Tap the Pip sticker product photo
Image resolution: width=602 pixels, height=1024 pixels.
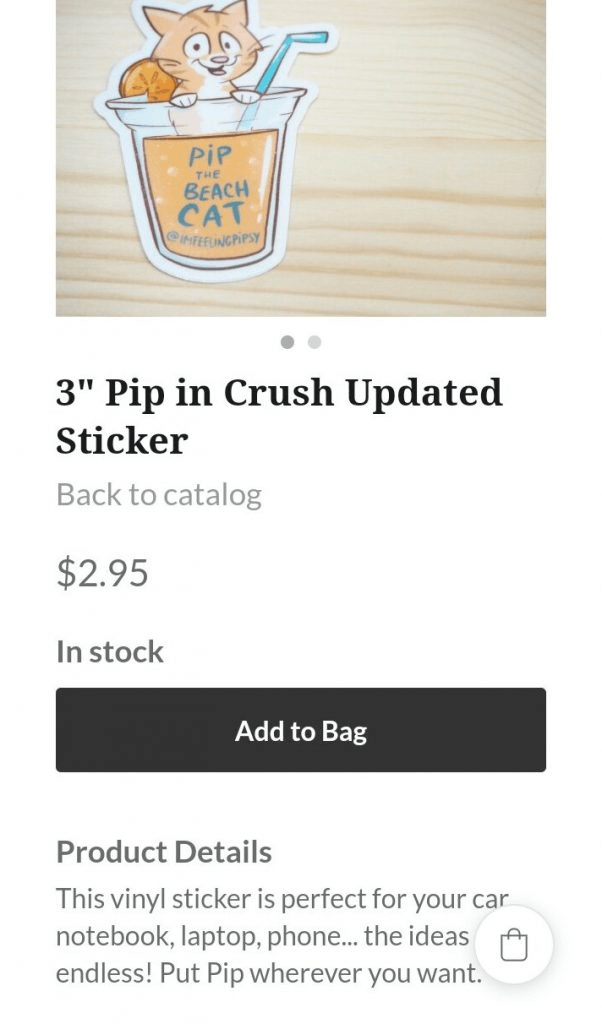pyautogui.click(x=300, y=158)
